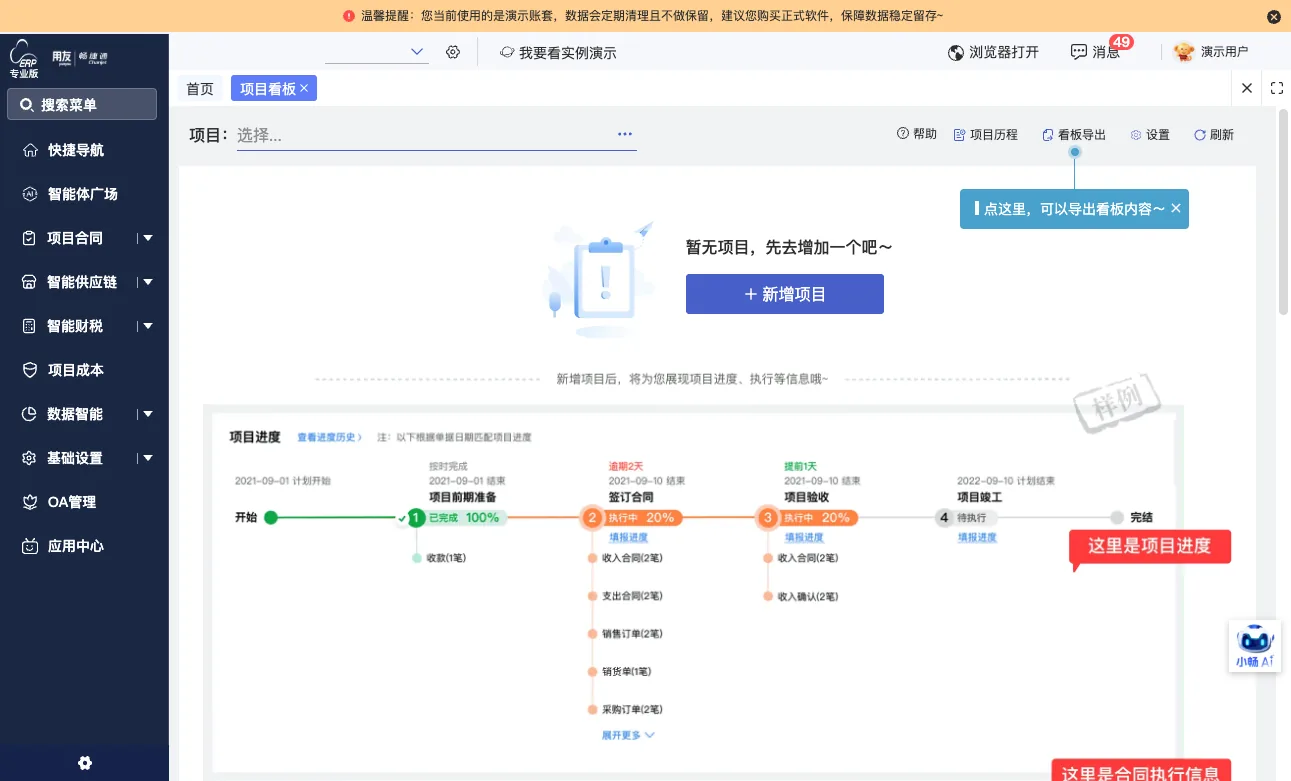Switch to the 首页 tab
1291x781 pixels.
(200, 88)
